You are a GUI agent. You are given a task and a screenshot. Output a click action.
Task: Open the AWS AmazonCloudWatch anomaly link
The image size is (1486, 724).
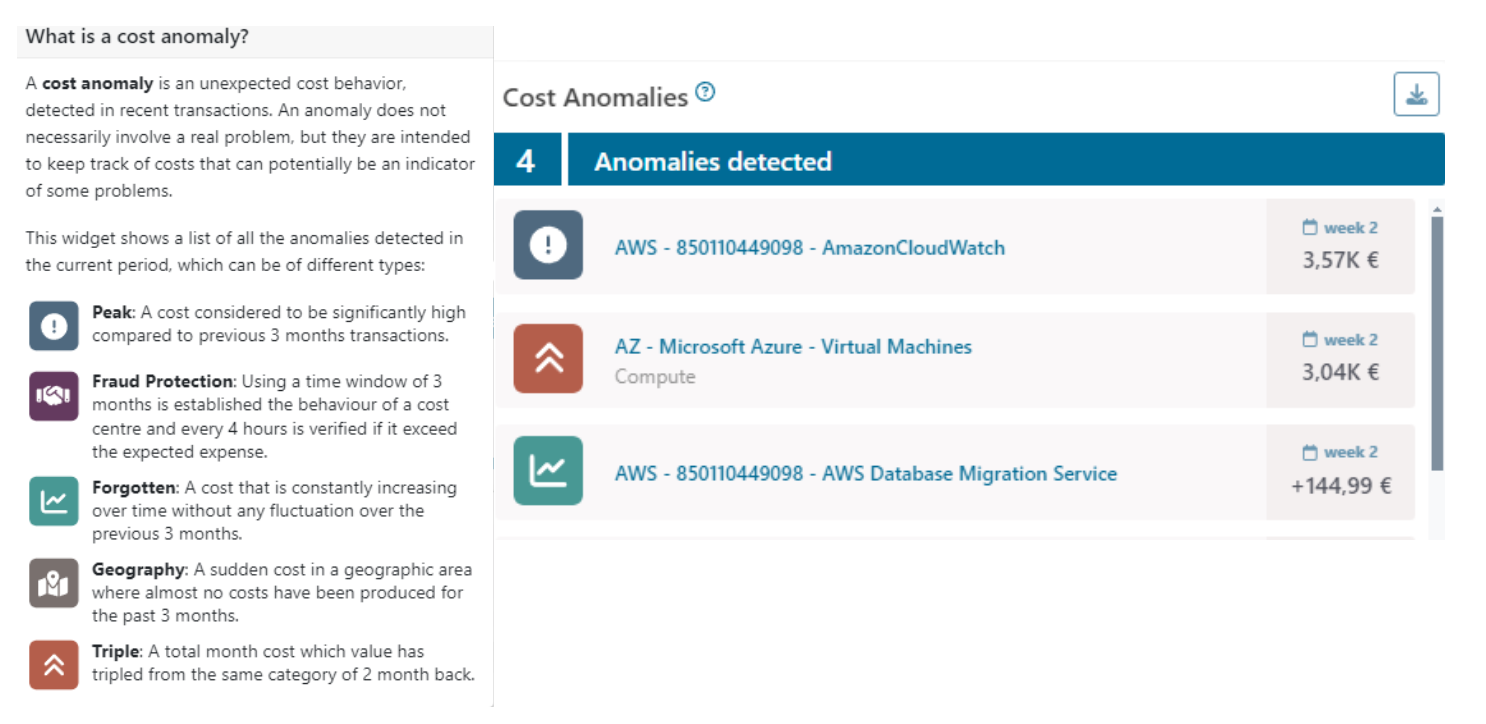point(809,248)
